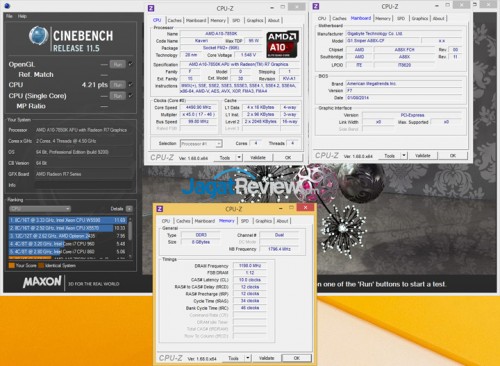Click the DRAM Frequency value field

pos(250,266)
